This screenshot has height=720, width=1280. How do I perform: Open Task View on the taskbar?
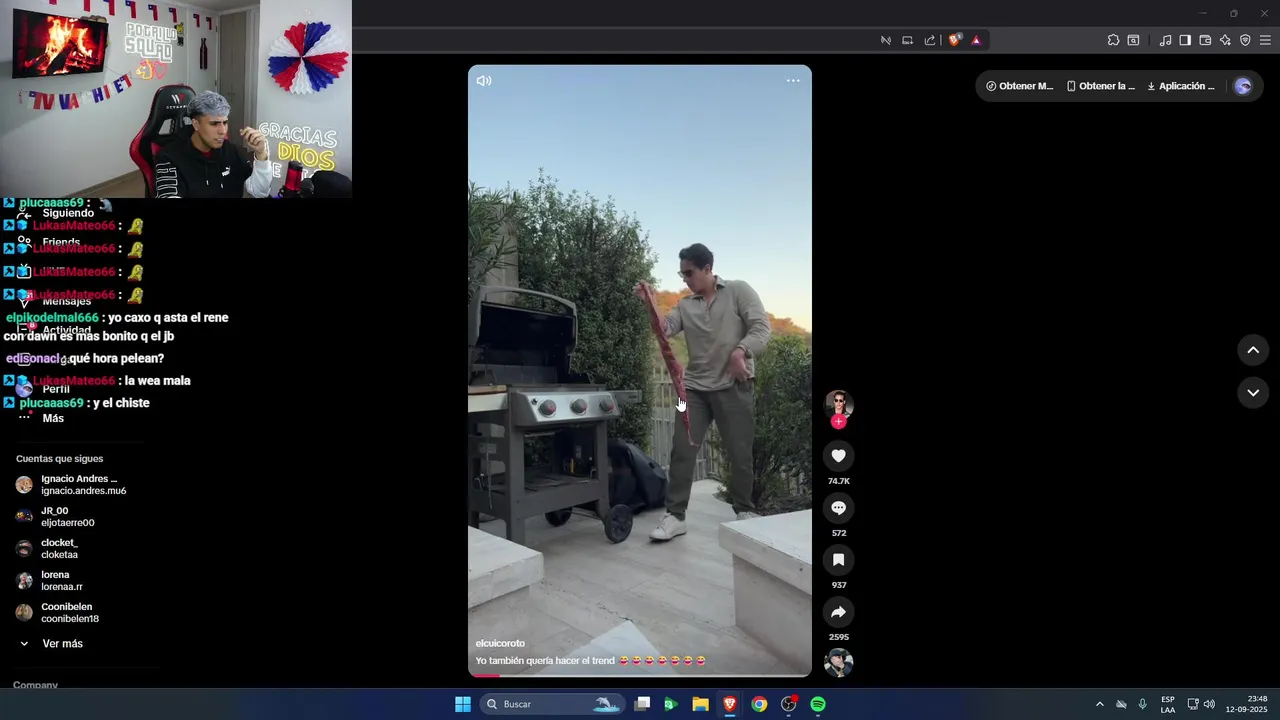(643, 704)
